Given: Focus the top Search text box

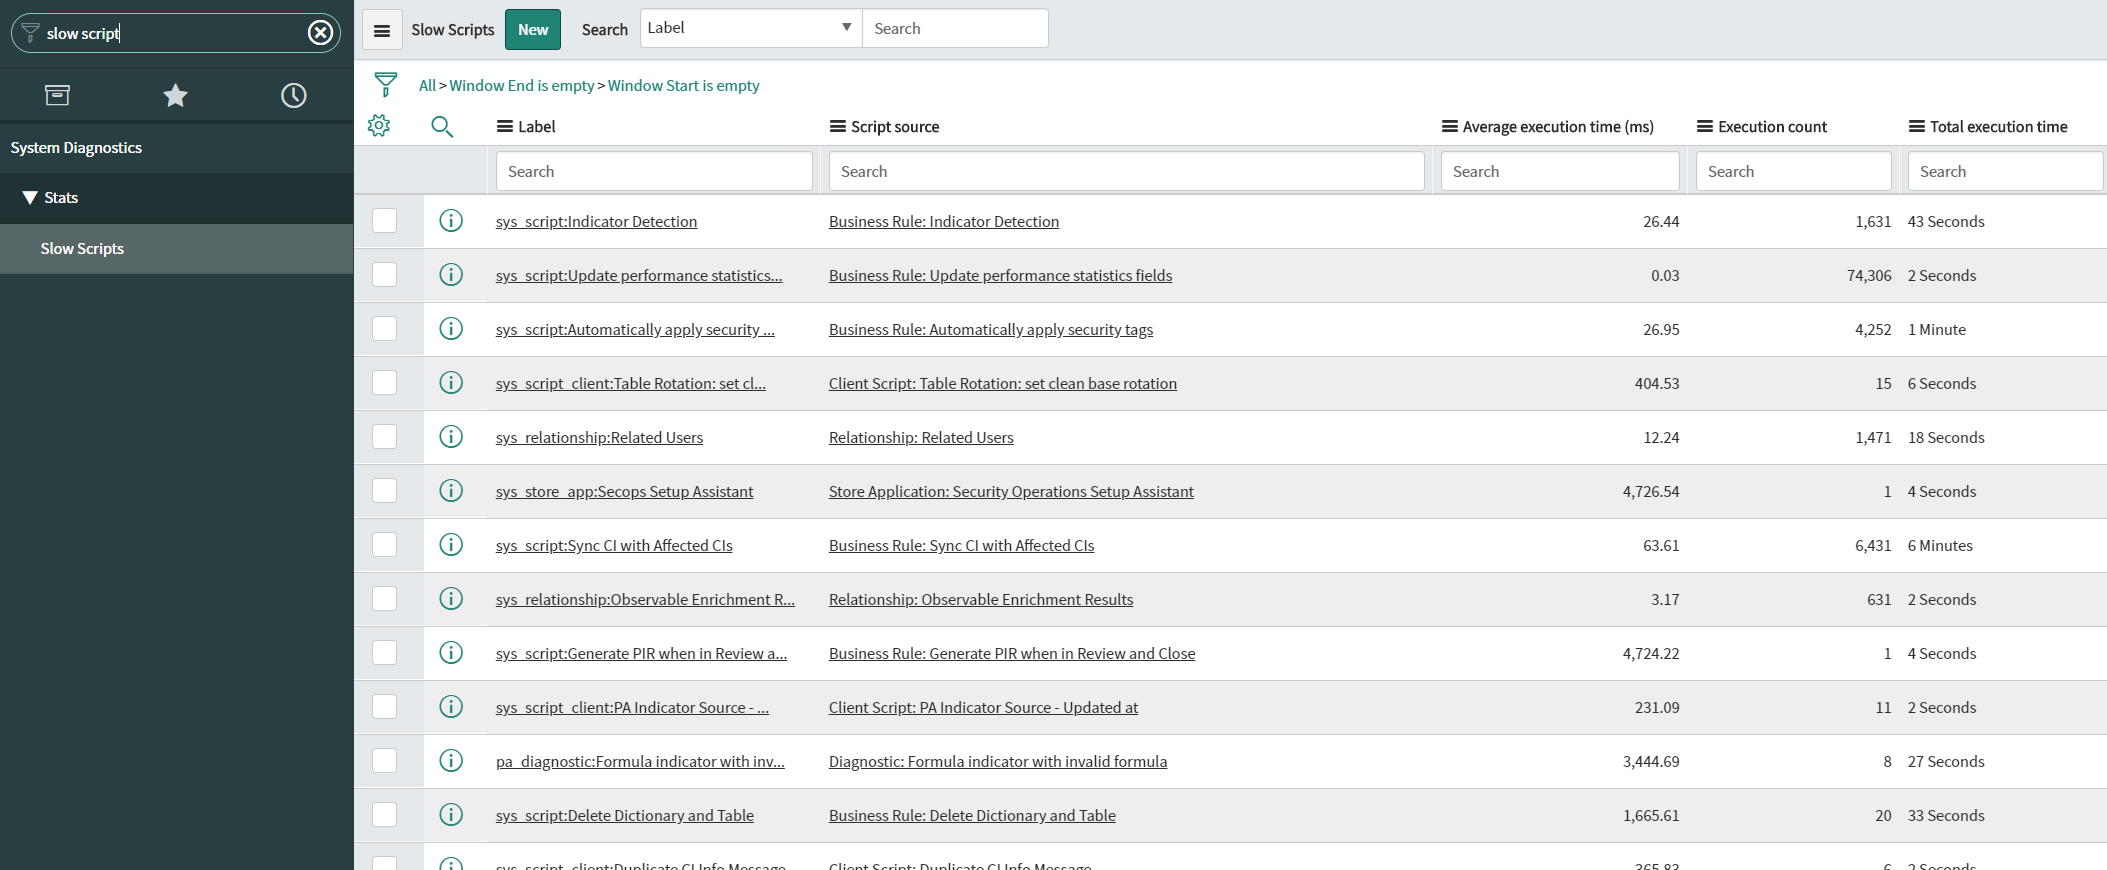Looking at the screenshot, I should pos(955,28).
